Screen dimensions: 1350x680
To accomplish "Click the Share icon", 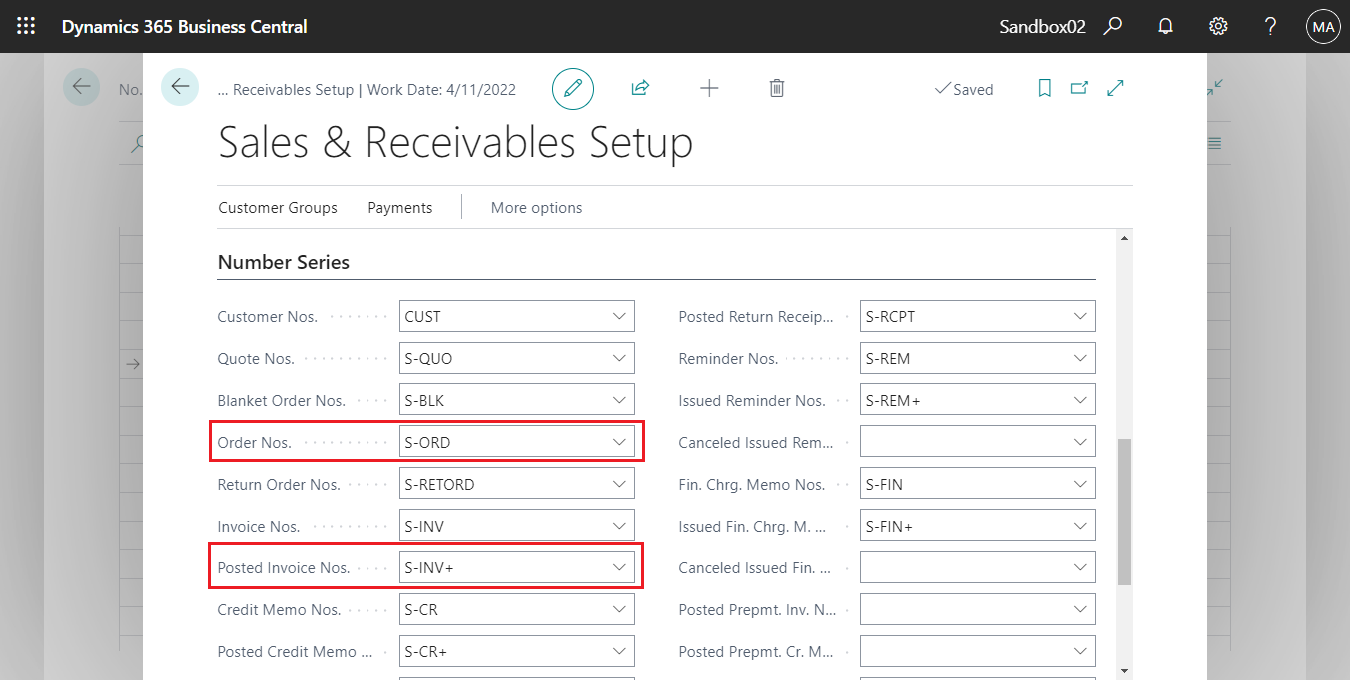I will coord(640,88).
